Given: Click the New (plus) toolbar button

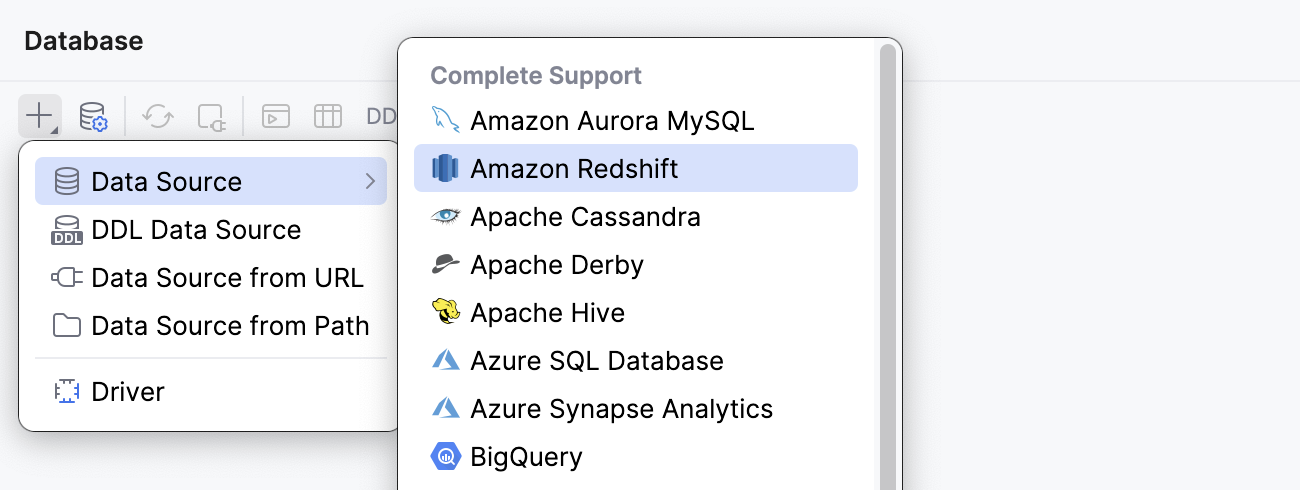Looking at the screenshot, I should pos(39,116).
